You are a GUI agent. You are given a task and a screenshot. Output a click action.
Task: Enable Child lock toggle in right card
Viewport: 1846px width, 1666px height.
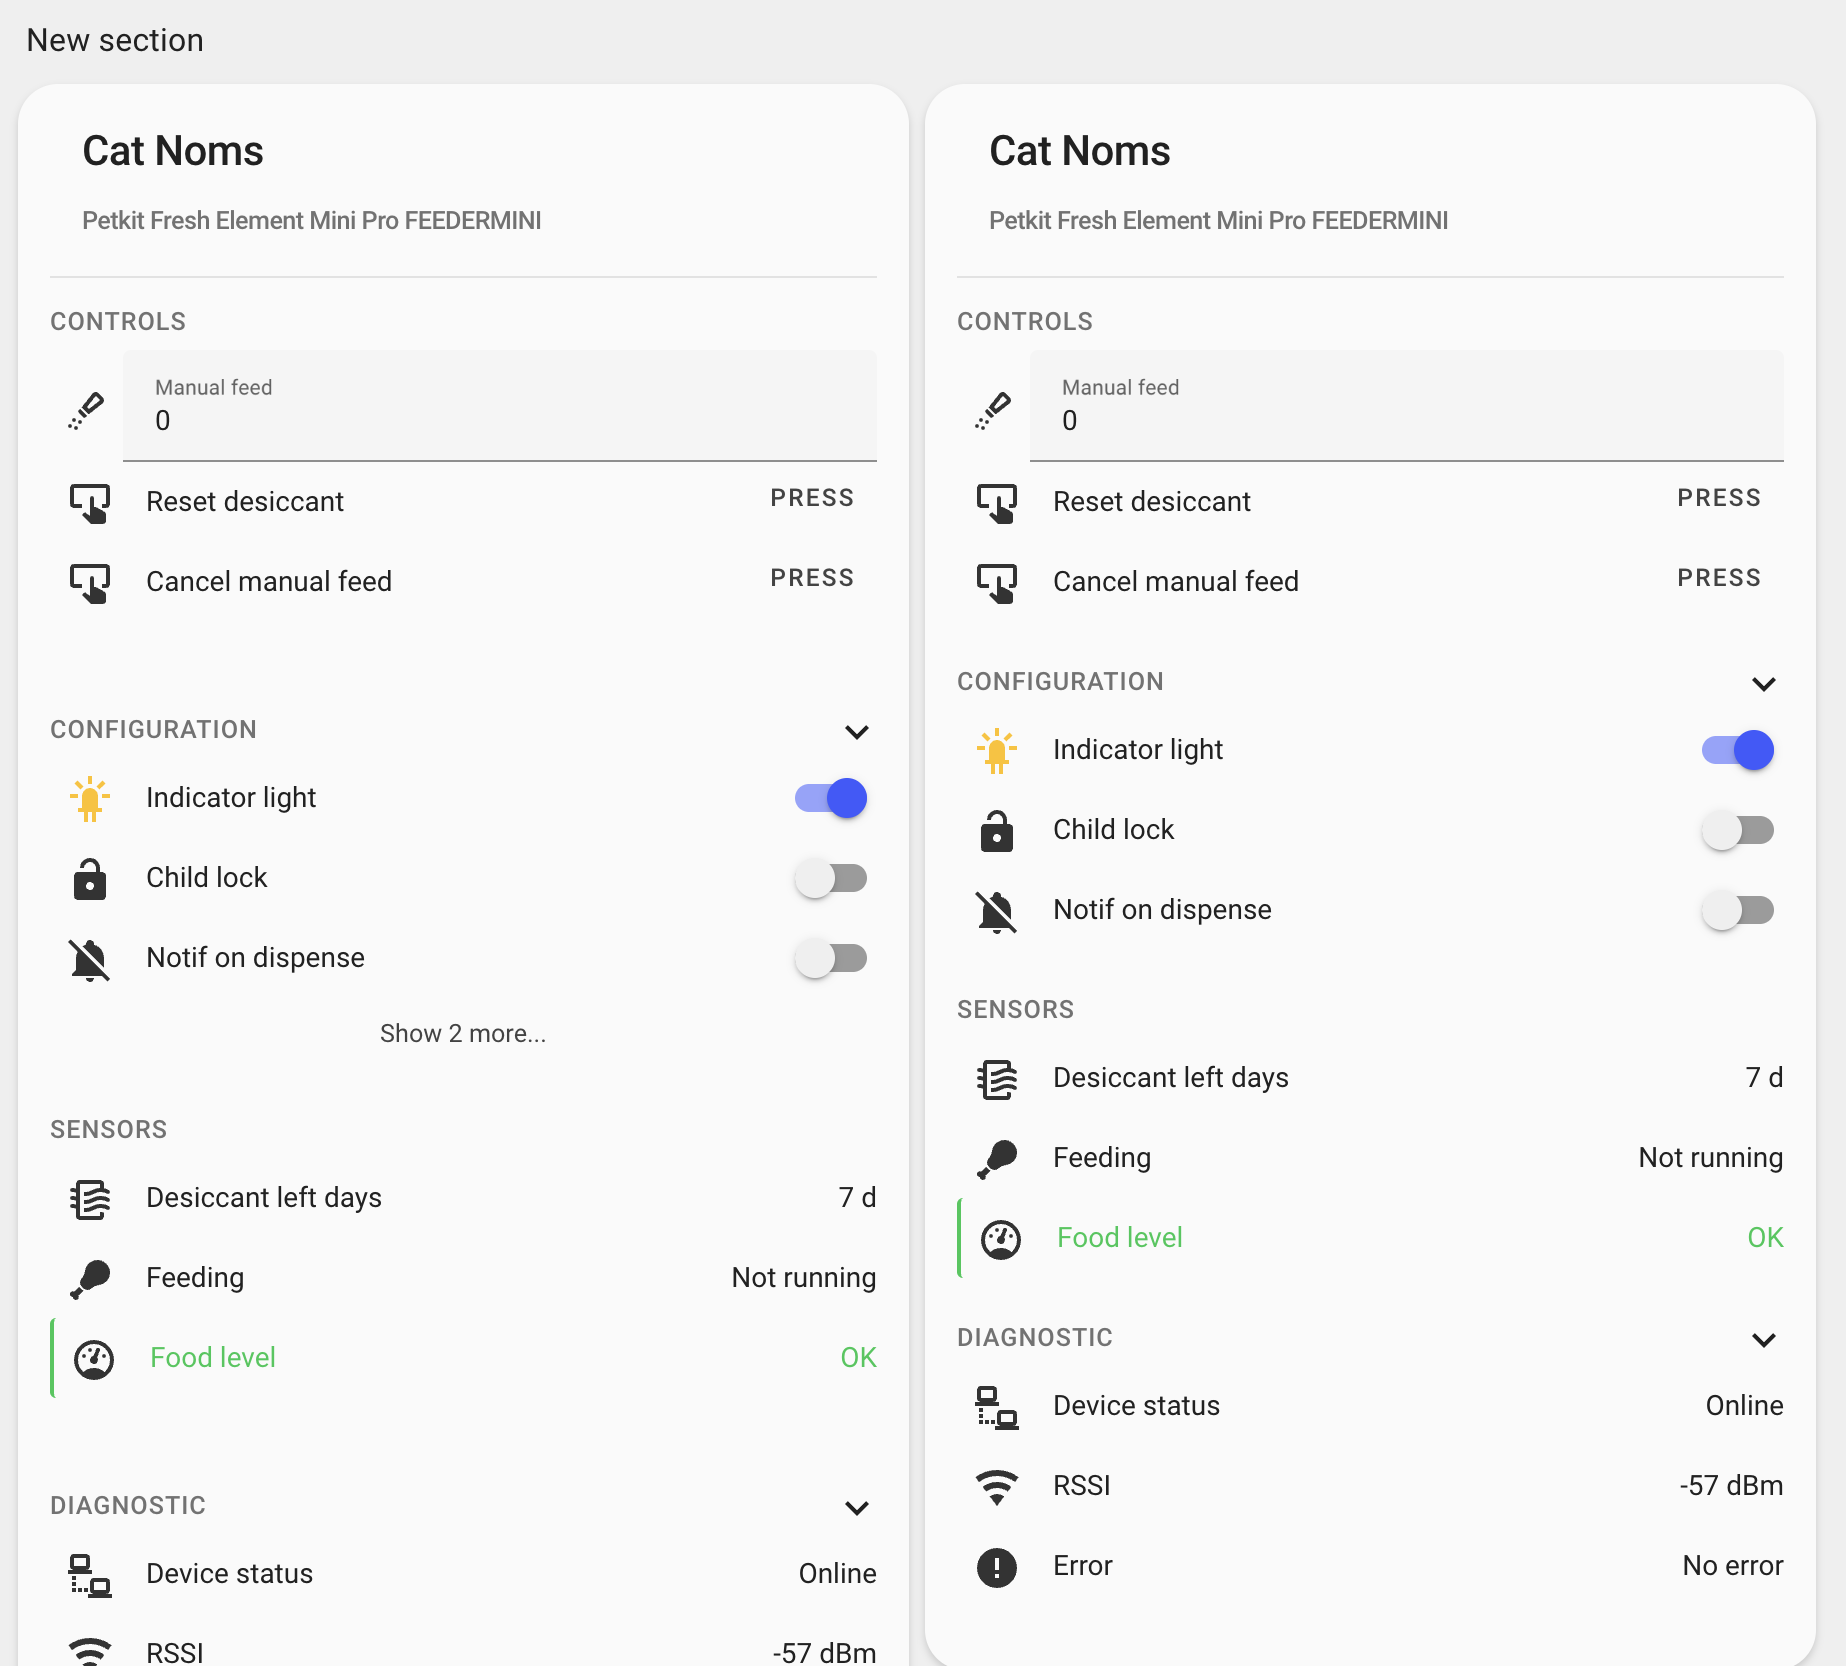click(x=1738, y=830)
